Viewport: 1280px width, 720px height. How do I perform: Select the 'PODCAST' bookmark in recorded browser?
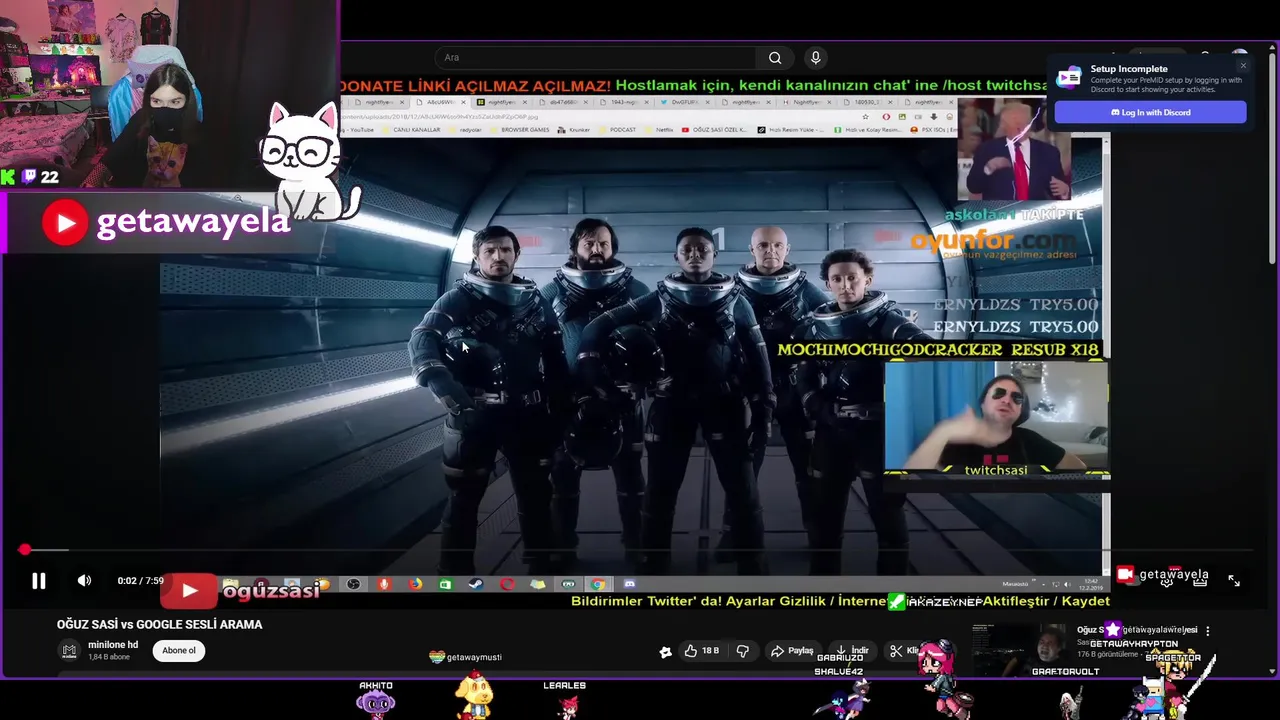coord(618,130)
